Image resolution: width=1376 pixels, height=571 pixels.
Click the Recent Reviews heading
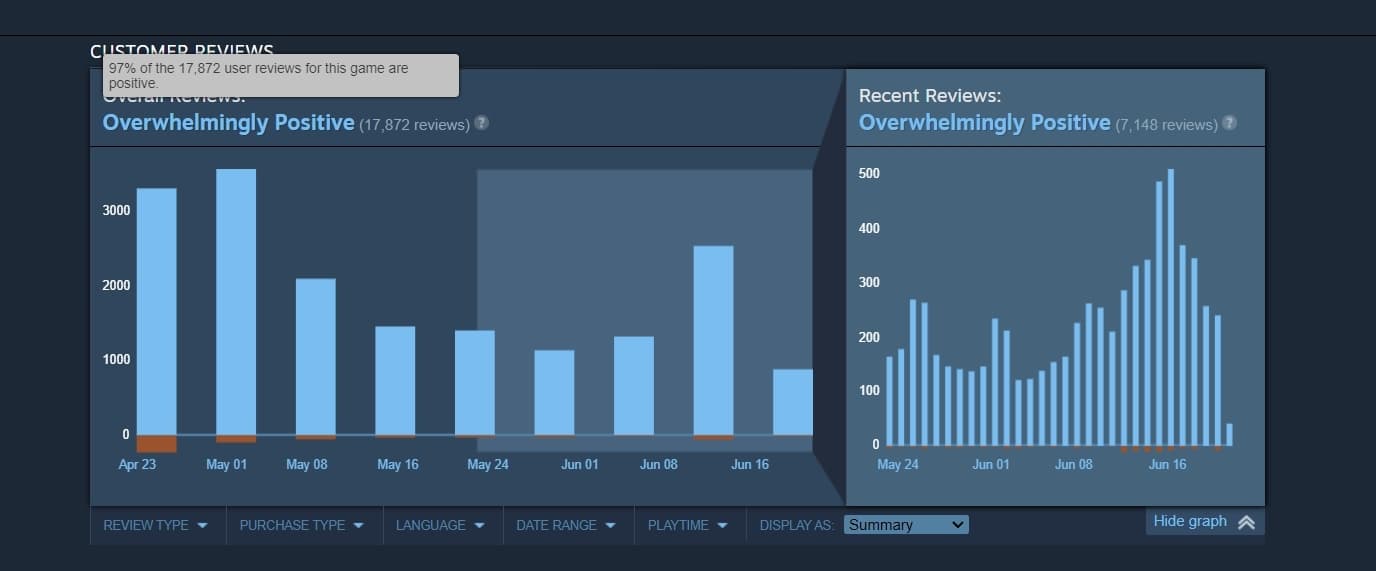coord(930,96)
